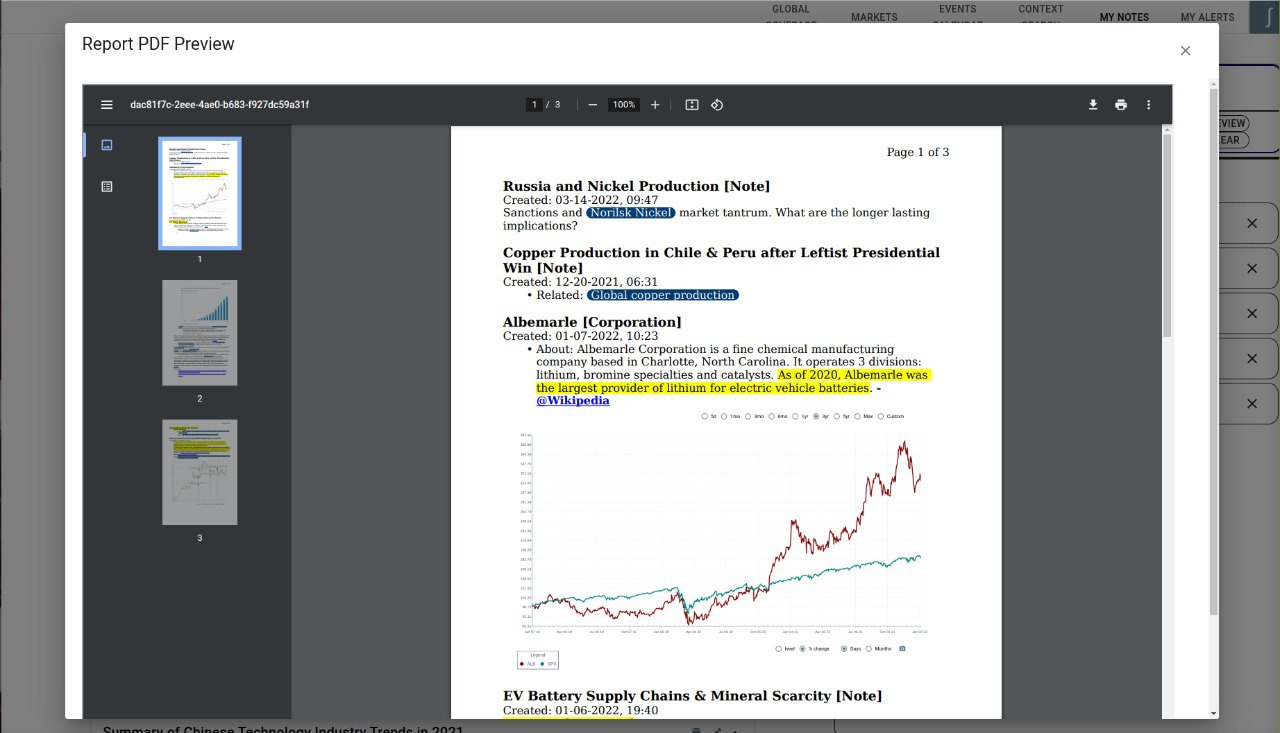Open the PDF more actions menu
The width and height of the screenshot is (1280, 733).
[x=1148, y=105]
